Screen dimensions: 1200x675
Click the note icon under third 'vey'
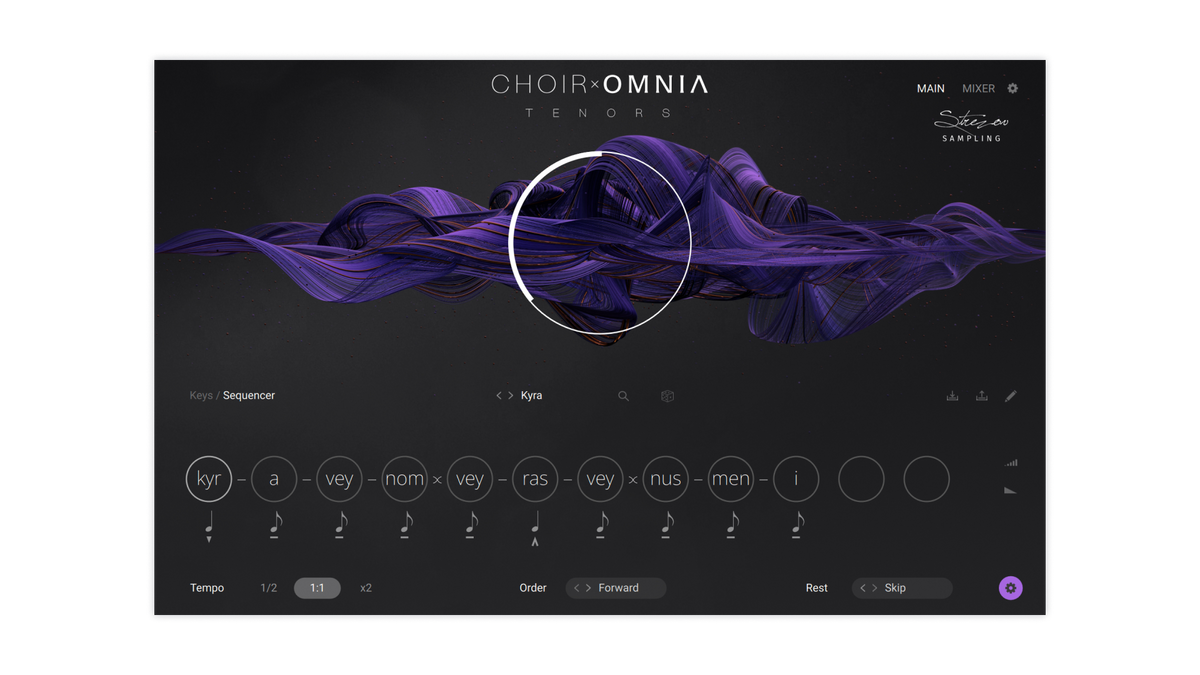tap(601, 524)
